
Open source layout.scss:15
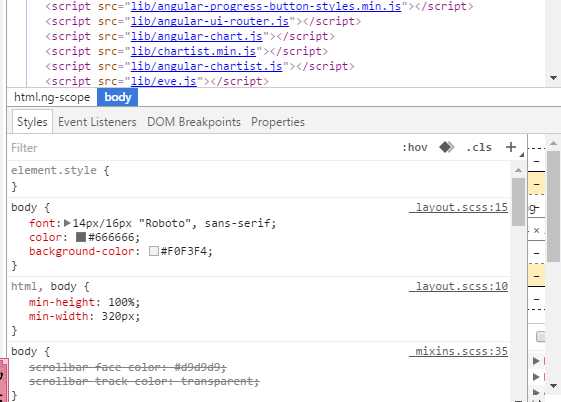(x=459, y=207)
